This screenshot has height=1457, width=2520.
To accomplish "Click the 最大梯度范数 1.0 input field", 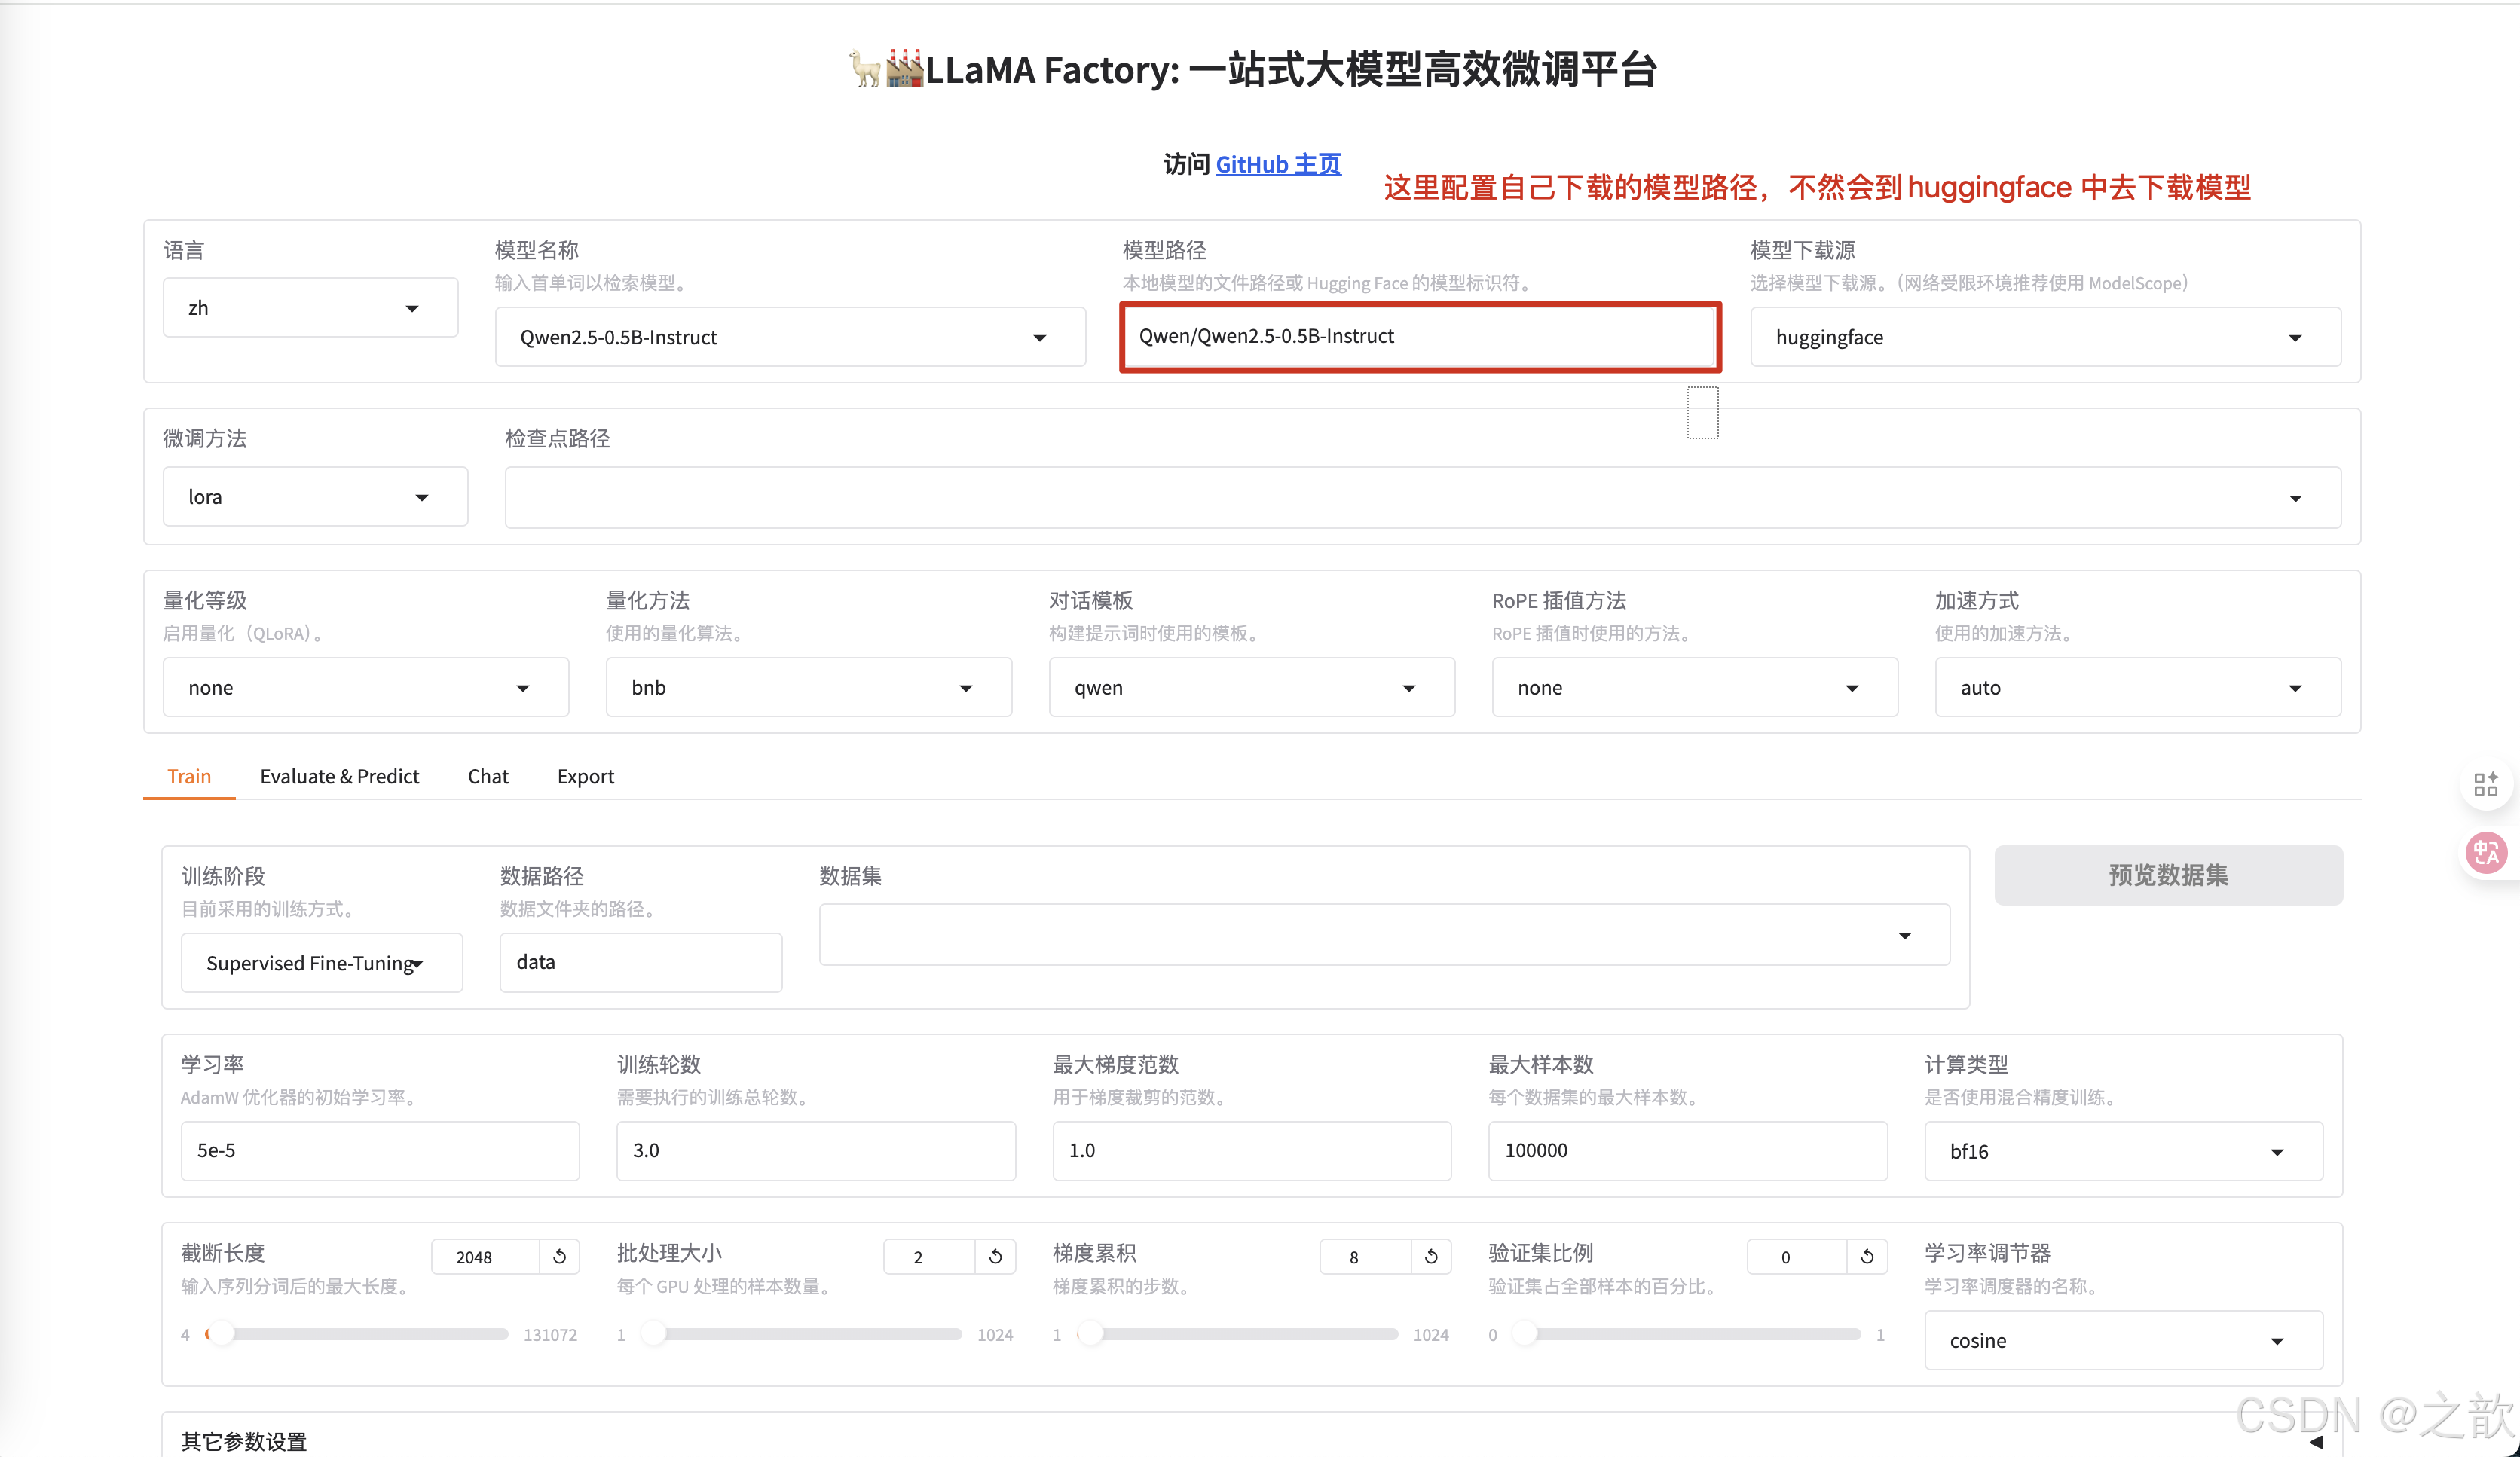I will click(x=1252, y=1150).
